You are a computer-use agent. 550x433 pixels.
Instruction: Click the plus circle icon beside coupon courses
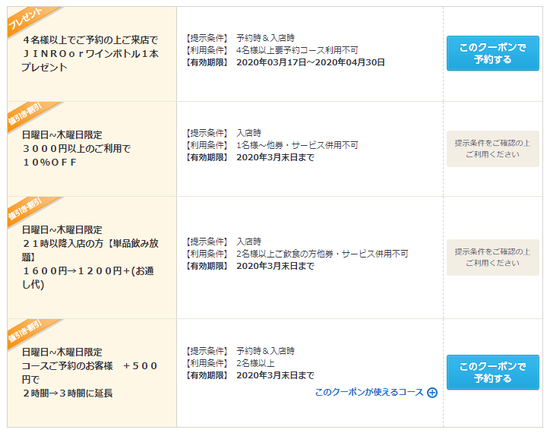point(432,393)
